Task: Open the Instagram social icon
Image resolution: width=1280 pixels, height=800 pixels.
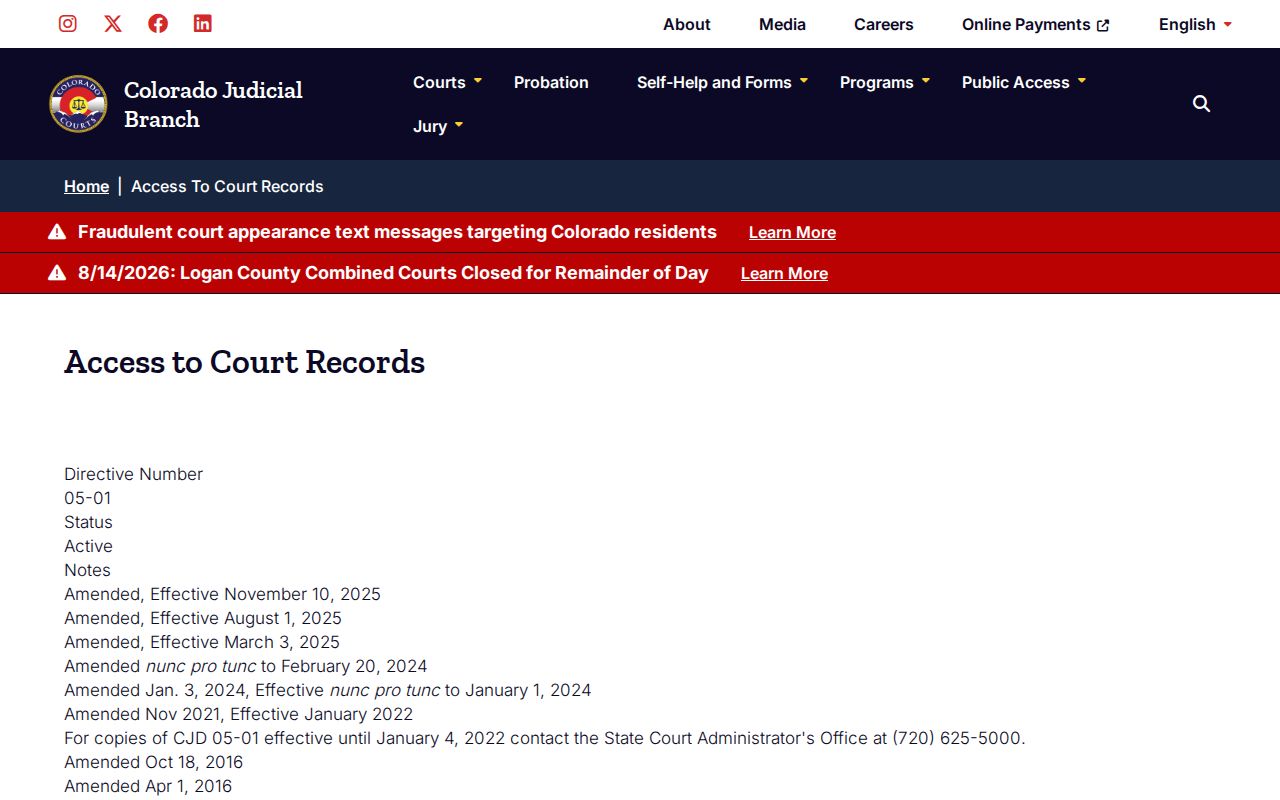Action: (x=68, y=23)
